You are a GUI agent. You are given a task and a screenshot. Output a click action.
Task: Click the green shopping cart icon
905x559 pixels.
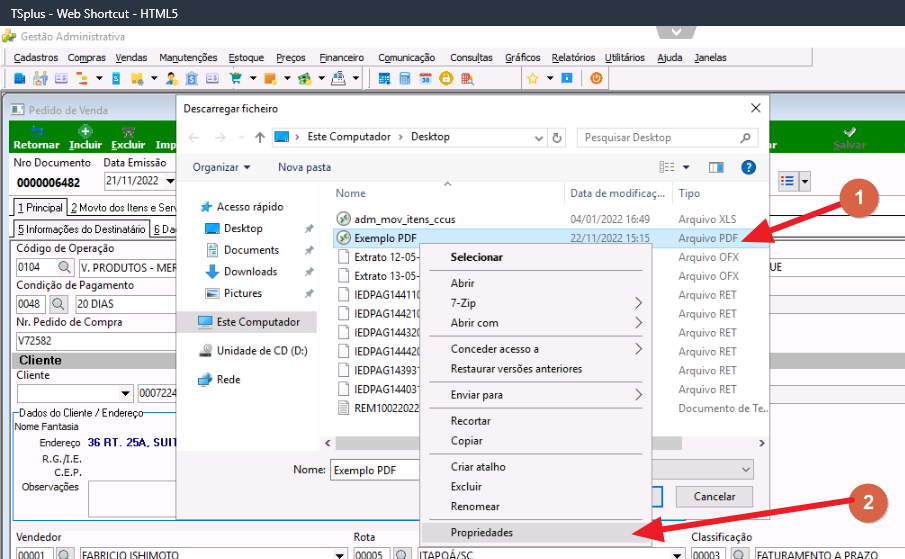pyautogui.click(x=235, y=78)
